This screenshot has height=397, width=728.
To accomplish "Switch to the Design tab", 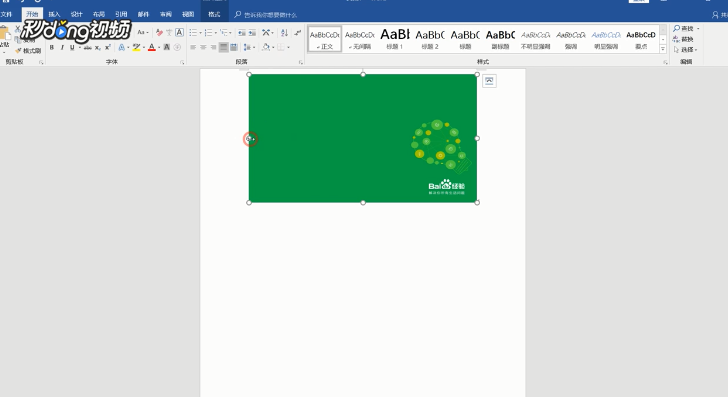I will click(x=77, y=14).
